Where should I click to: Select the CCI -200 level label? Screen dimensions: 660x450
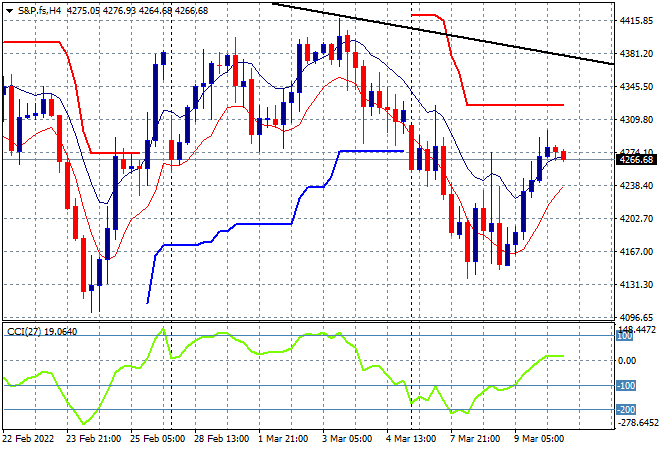626,409
